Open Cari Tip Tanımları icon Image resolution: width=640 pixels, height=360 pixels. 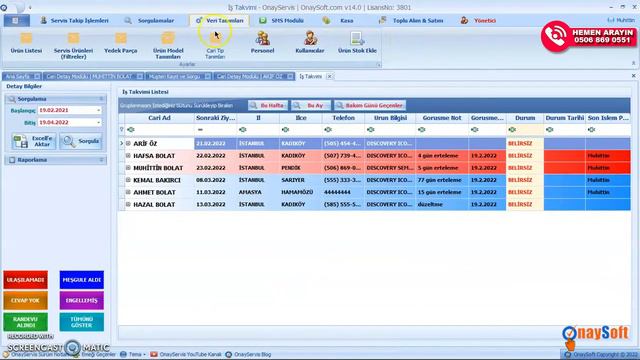pyautogui.click(x=215, y=46)
